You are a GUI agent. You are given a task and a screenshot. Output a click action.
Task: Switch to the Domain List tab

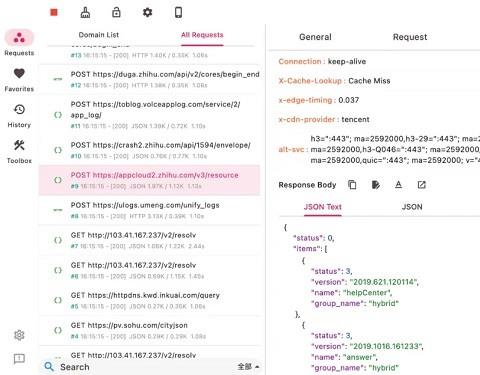point(99,35)
